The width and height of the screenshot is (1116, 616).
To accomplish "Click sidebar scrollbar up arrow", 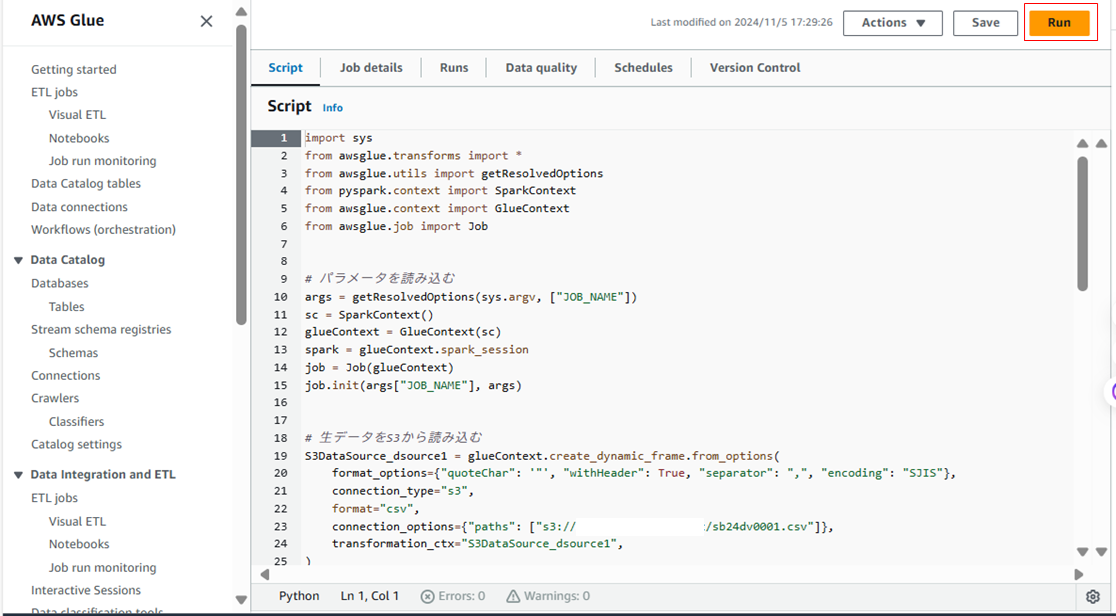I will click(241, 12).
